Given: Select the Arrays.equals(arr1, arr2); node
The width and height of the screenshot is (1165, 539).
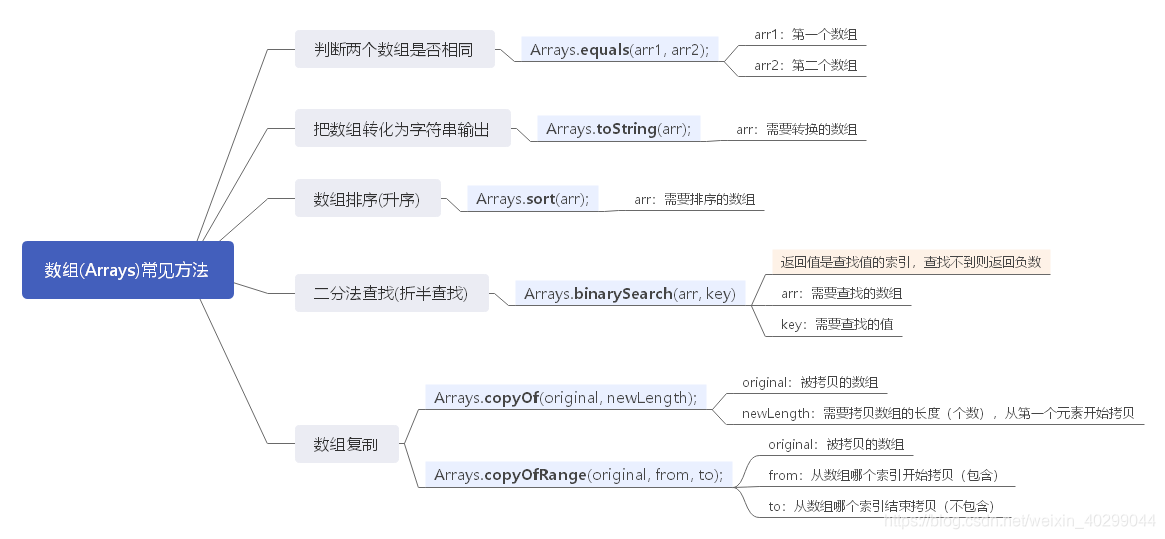Looking at the screenshot, I should click(620, 50).
